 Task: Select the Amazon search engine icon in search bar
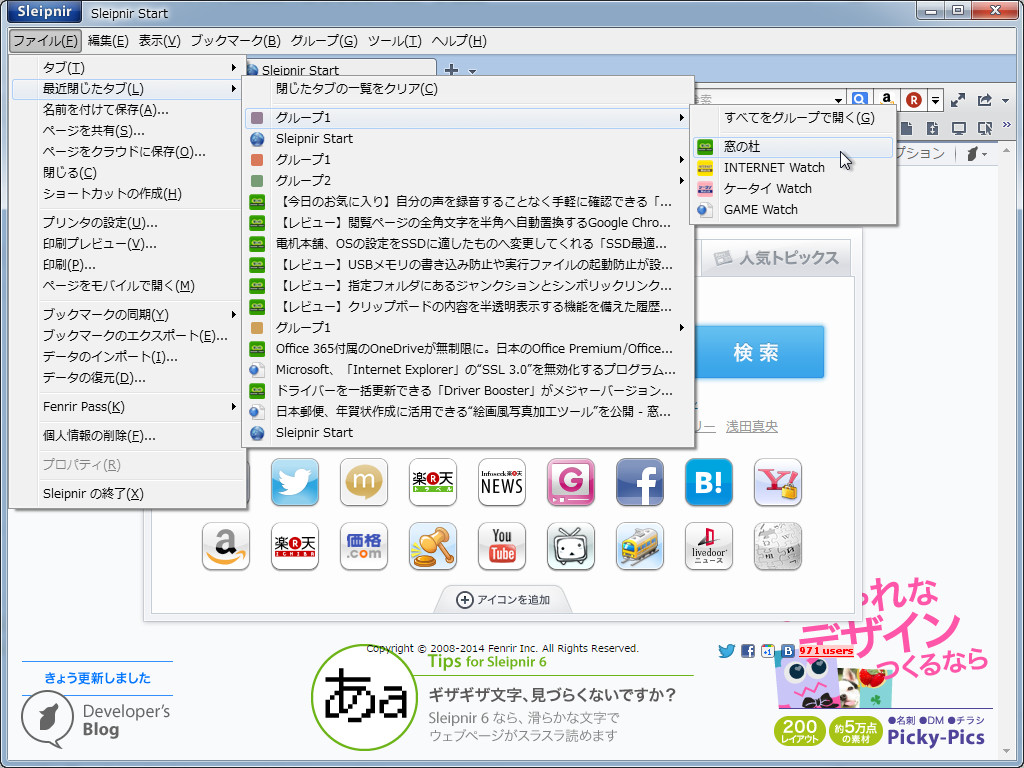click(886, 99)
